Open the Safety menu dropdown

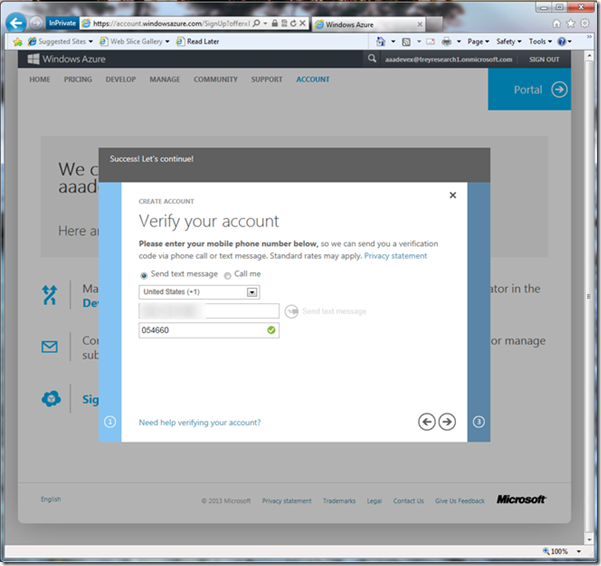click(509, 41)
